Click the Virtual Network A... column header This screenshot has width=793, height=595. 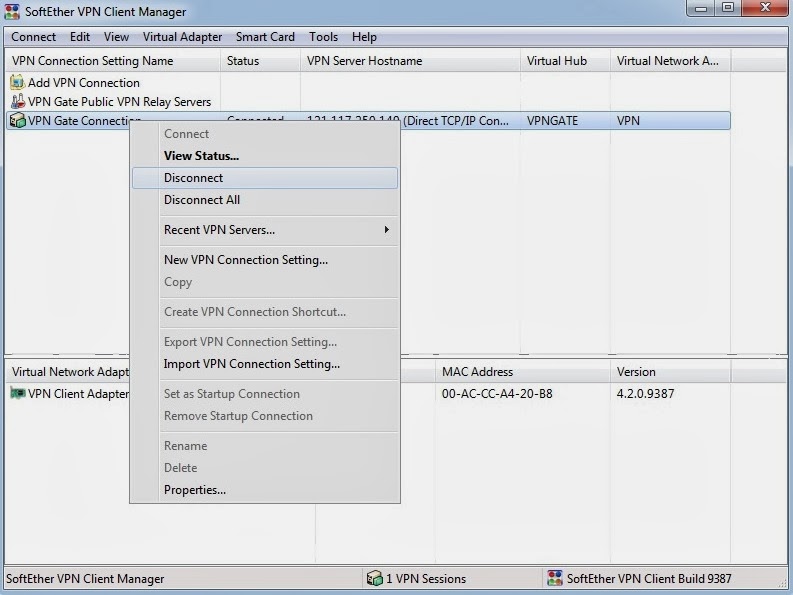tap(671, 61)
